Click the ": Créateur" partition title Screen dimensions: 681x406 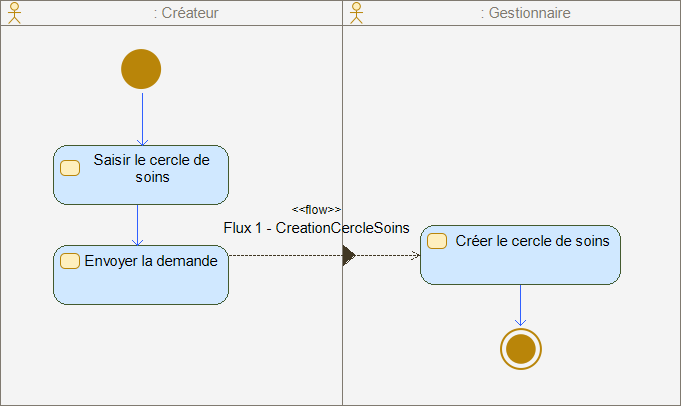(186, 13)
